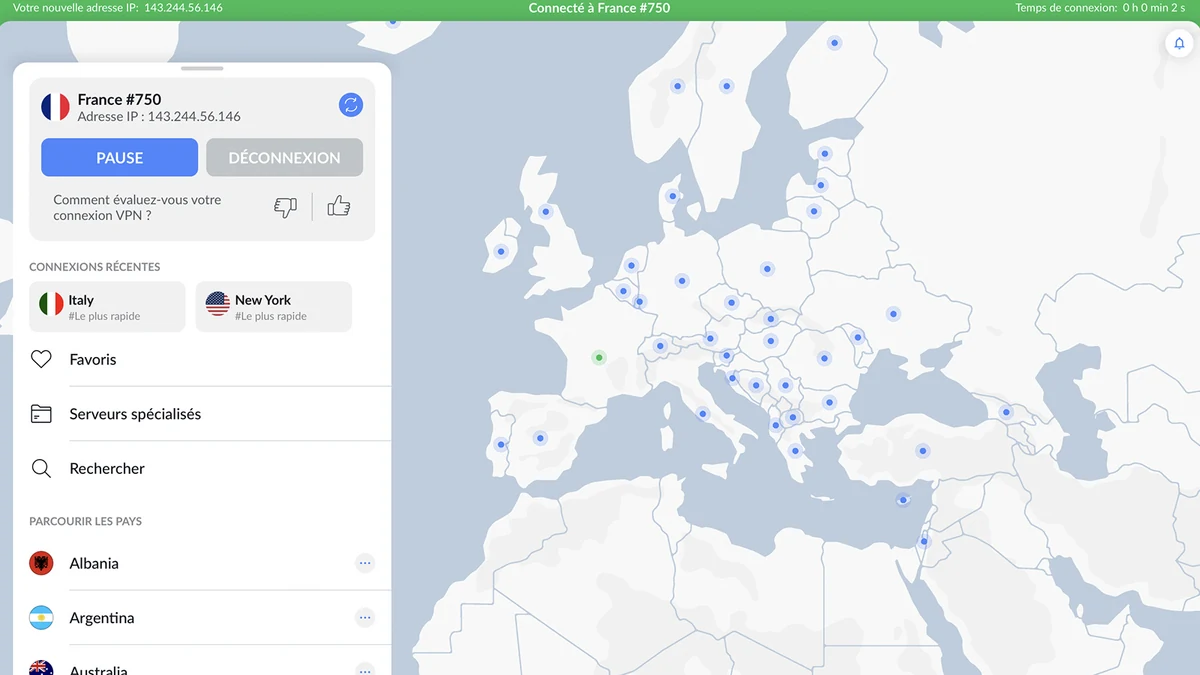Rate connection with thumbs up icon
This screenshot has width=1200, height=675.
[x=339, y=206]
